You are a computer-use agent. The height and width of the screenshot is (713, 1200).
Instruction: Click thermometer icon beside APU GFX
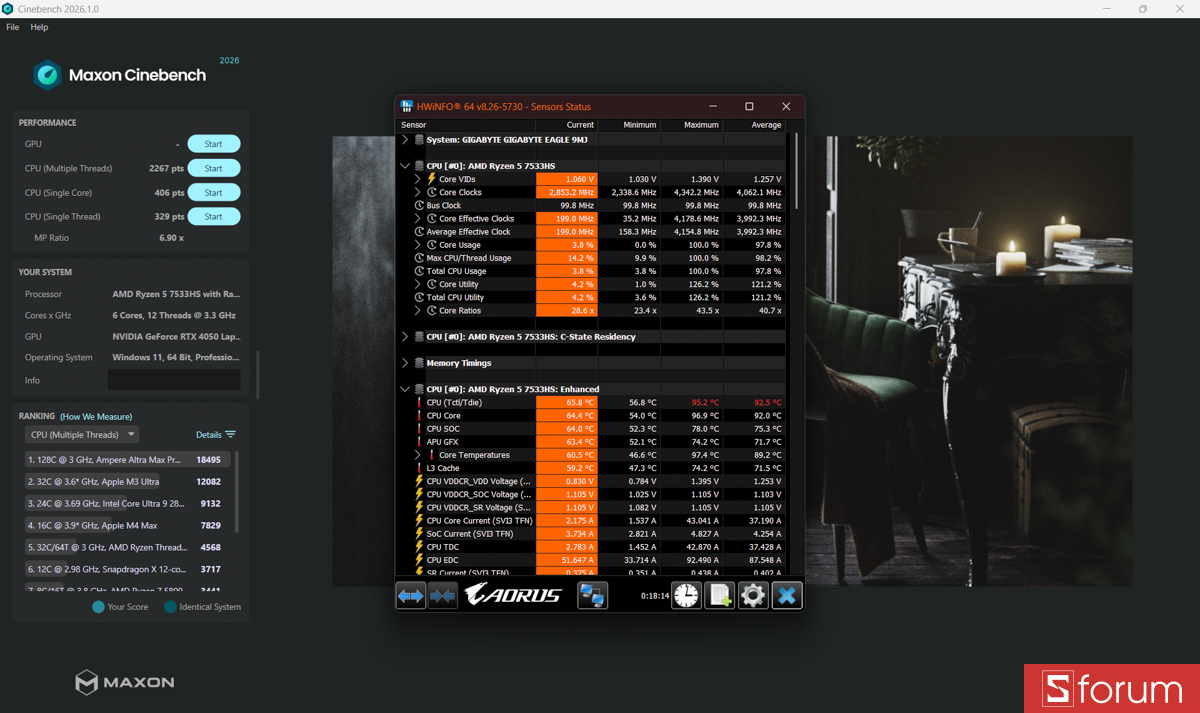click(420, 442)
